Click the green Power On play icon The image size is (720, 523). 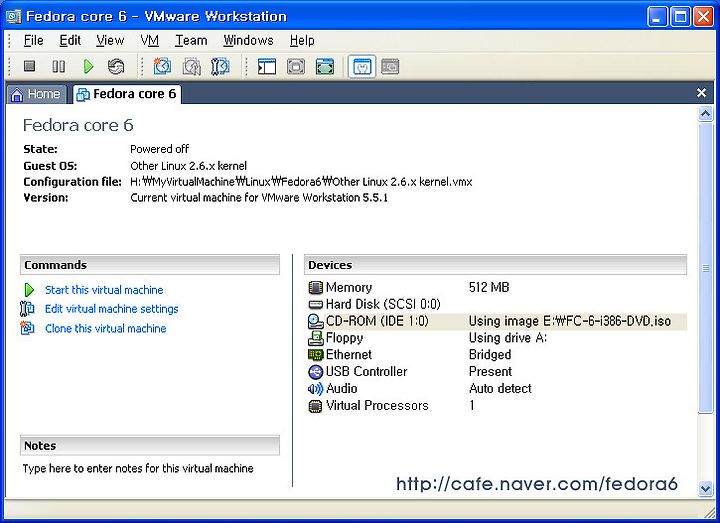pyautogui.click(x=89, y=67)
